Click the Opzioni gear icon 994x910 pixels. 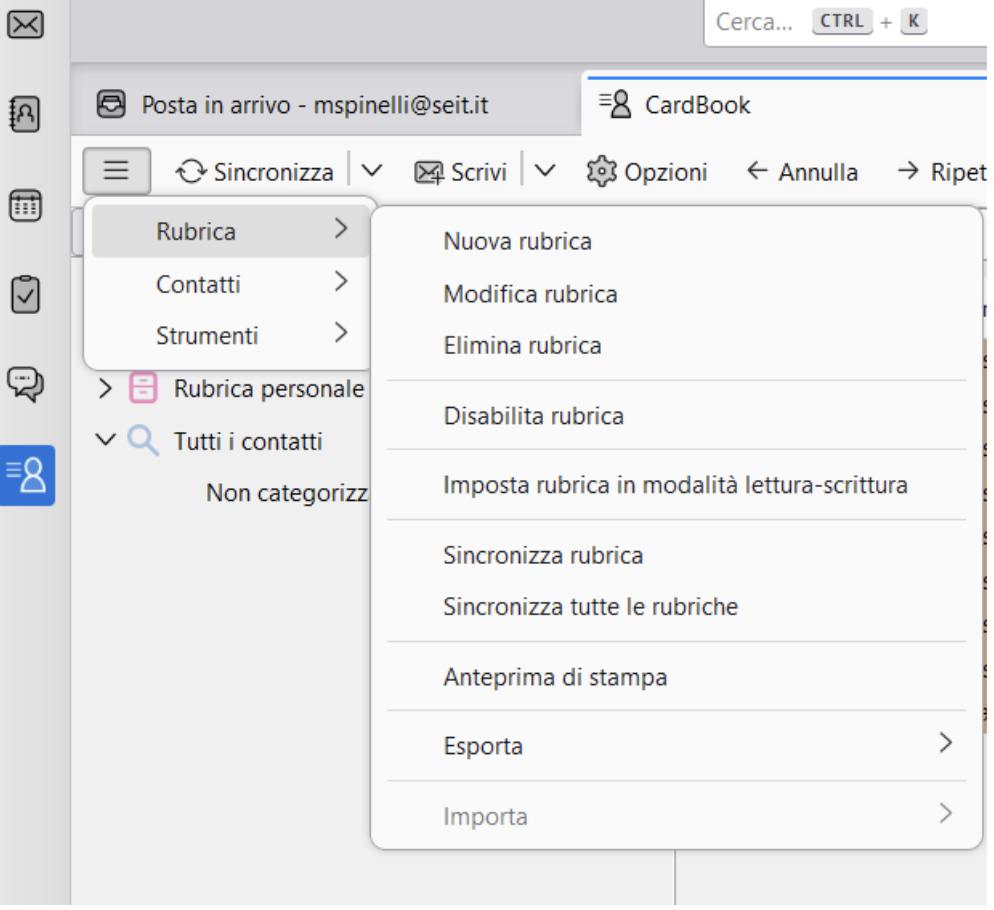[x=601, y=172]
